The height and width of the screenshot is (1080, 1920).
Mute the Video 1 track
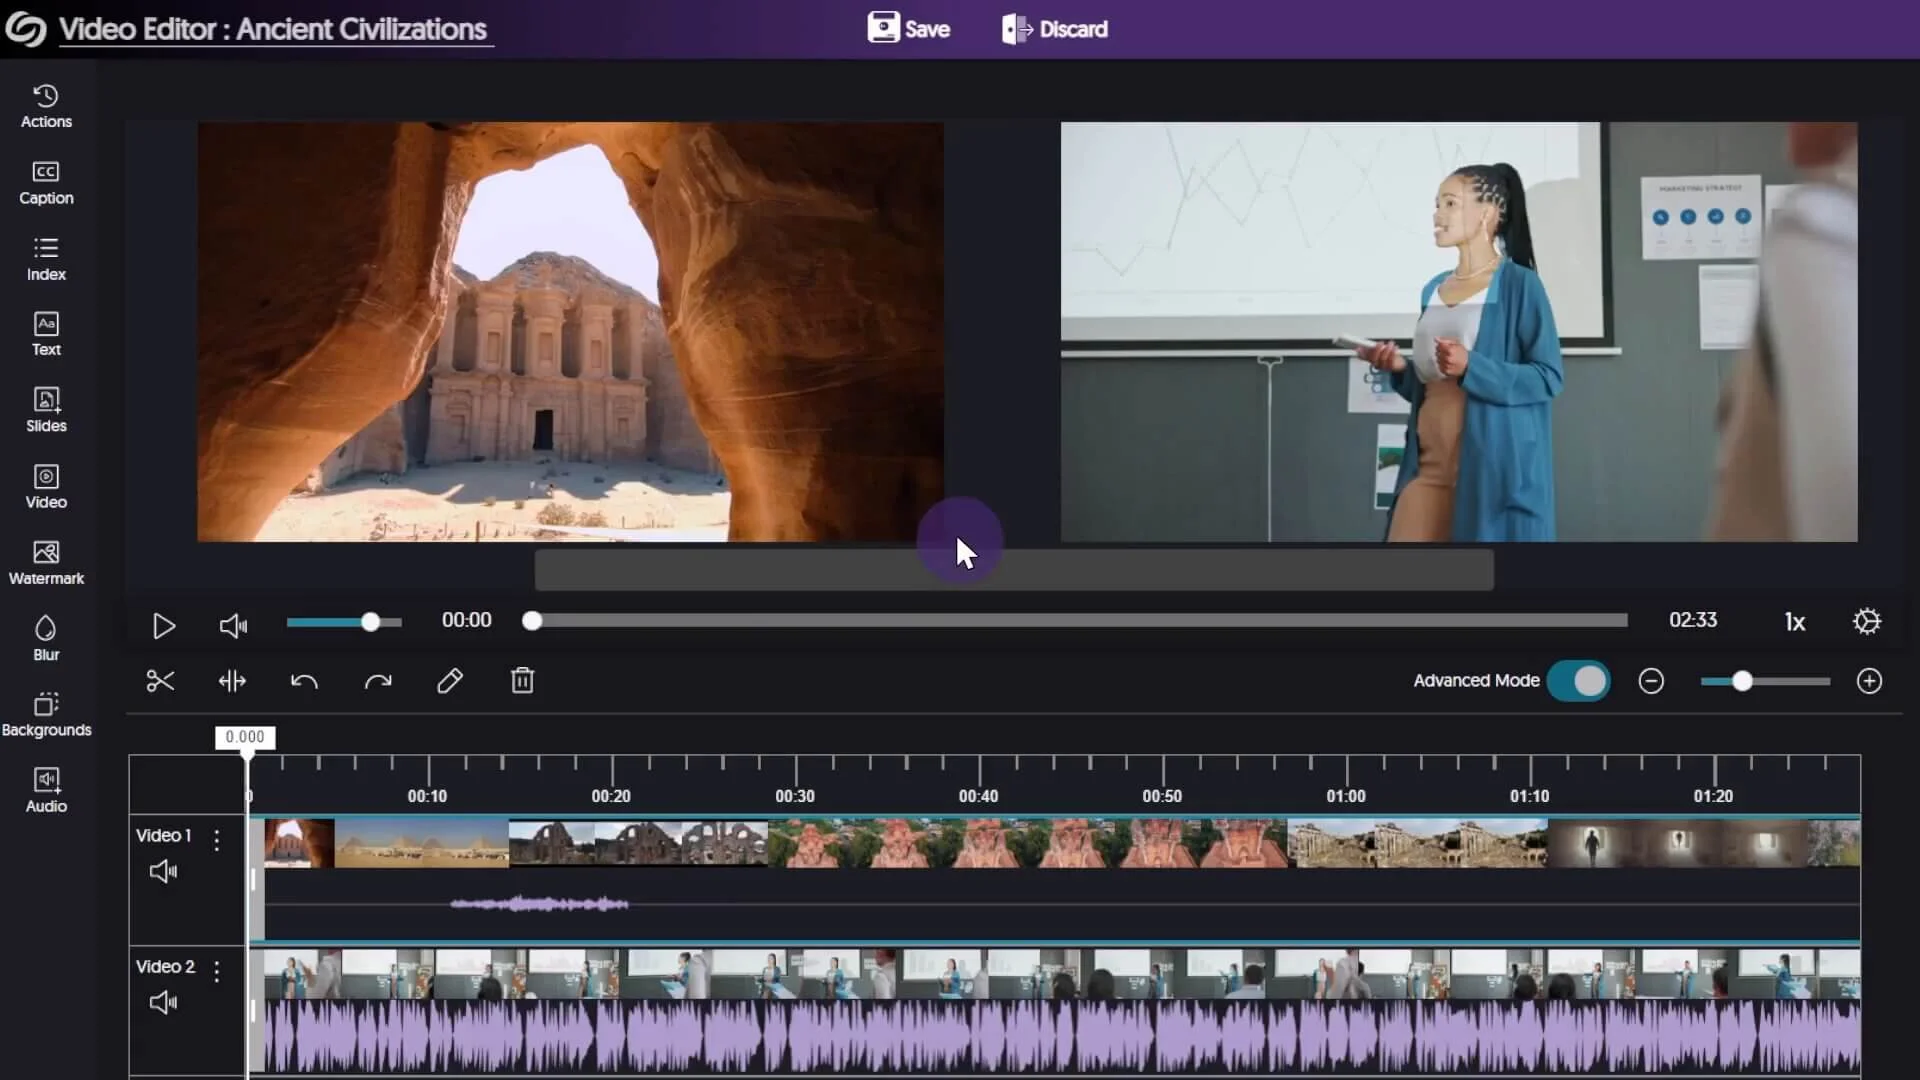tap(162, 871)
